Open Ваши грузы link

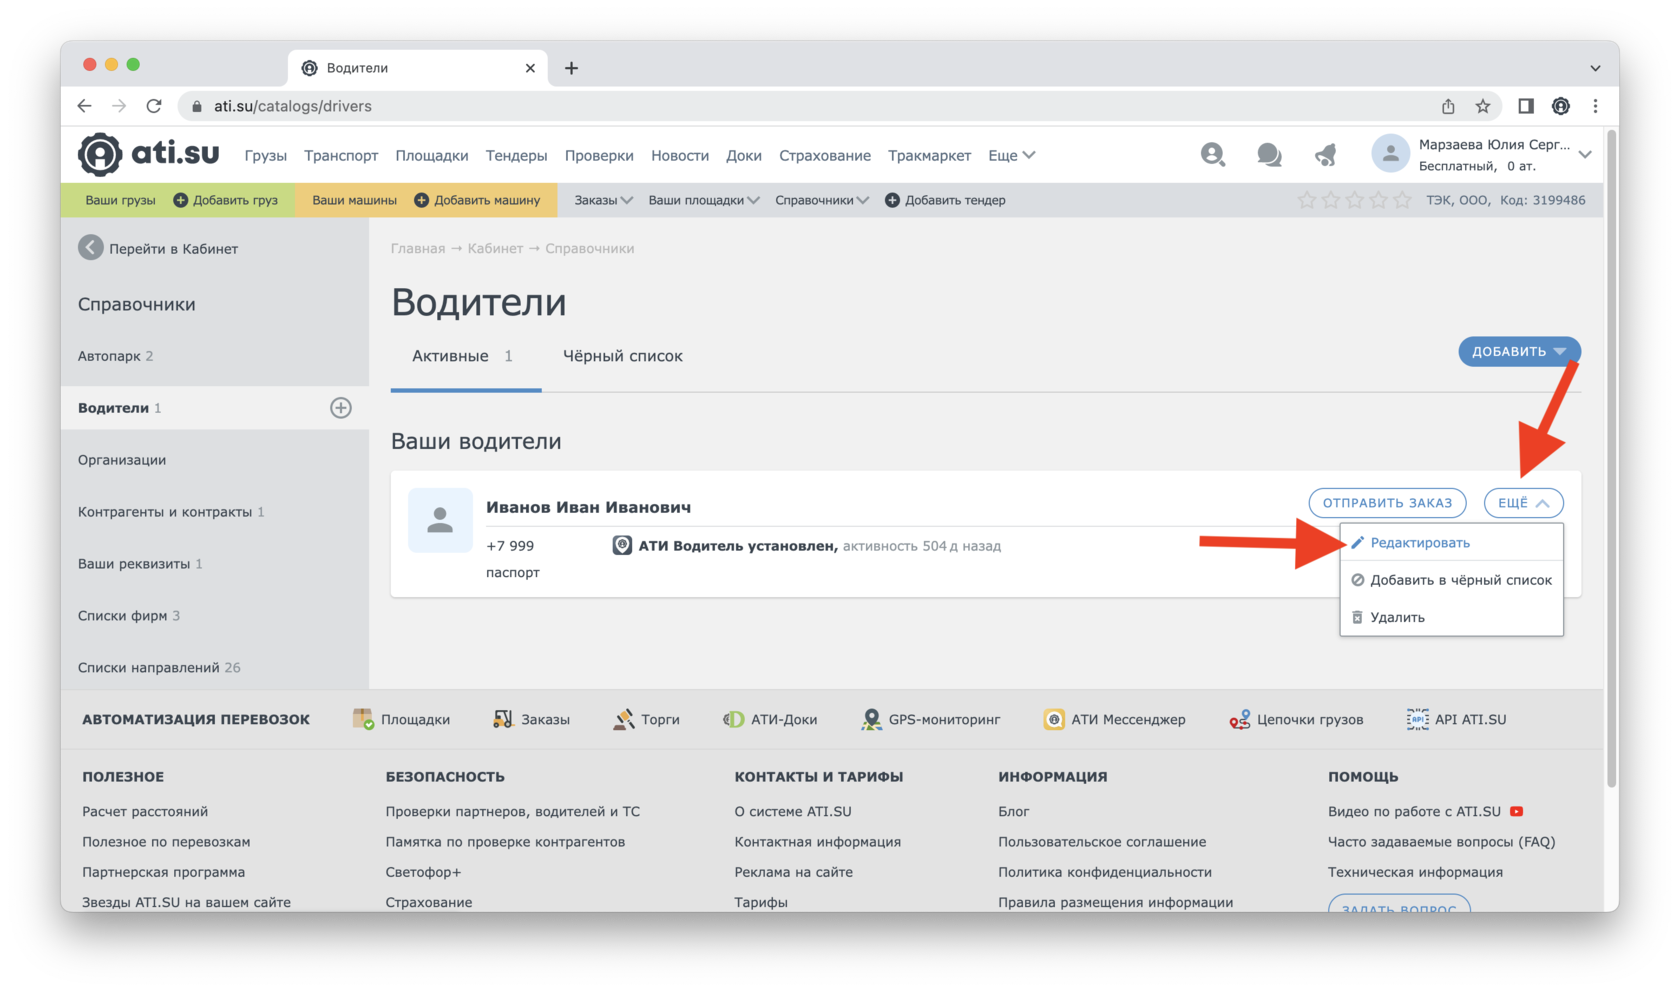[x=120, y=200]
